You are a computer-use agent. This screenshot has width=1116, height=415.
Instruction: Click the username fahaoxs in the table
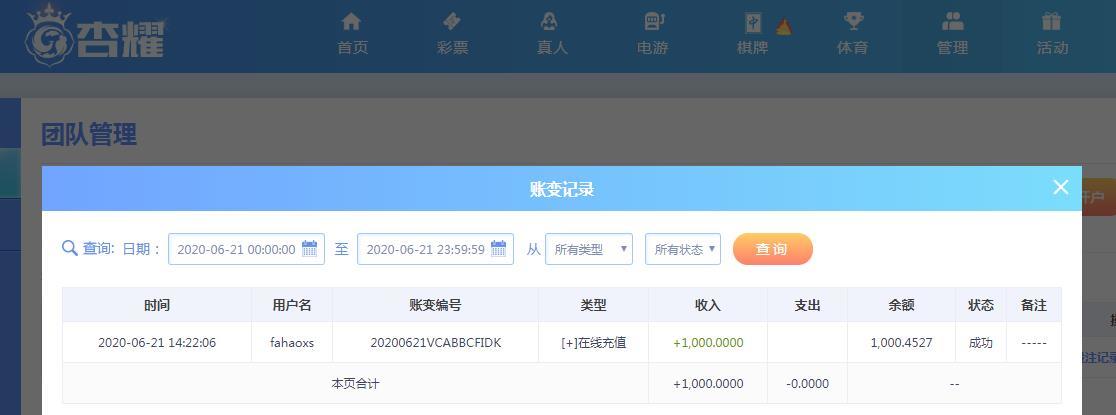tap(292, 343)
